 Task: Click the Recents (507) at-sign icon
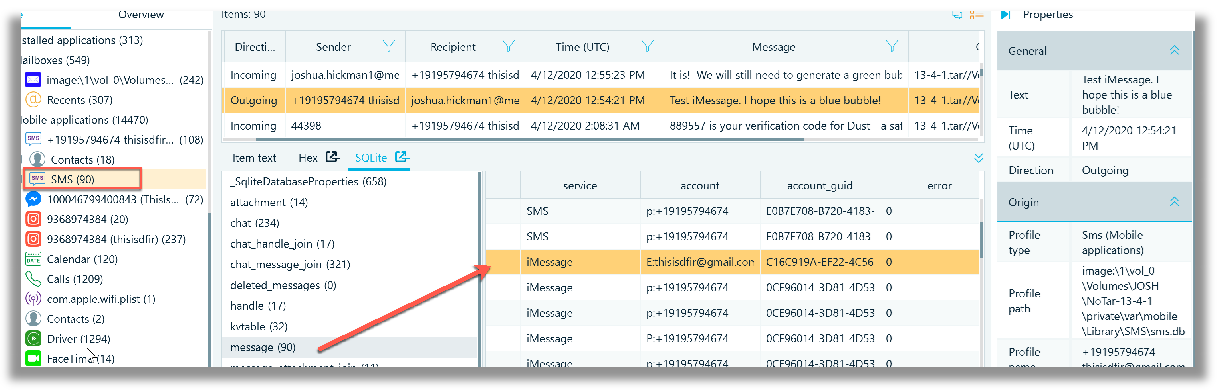point(33,100)
